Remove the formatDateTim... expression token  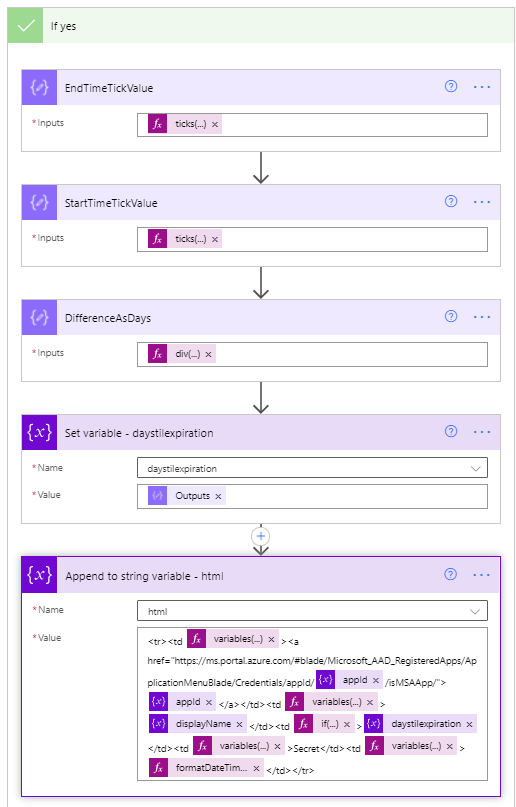[256, 768]
